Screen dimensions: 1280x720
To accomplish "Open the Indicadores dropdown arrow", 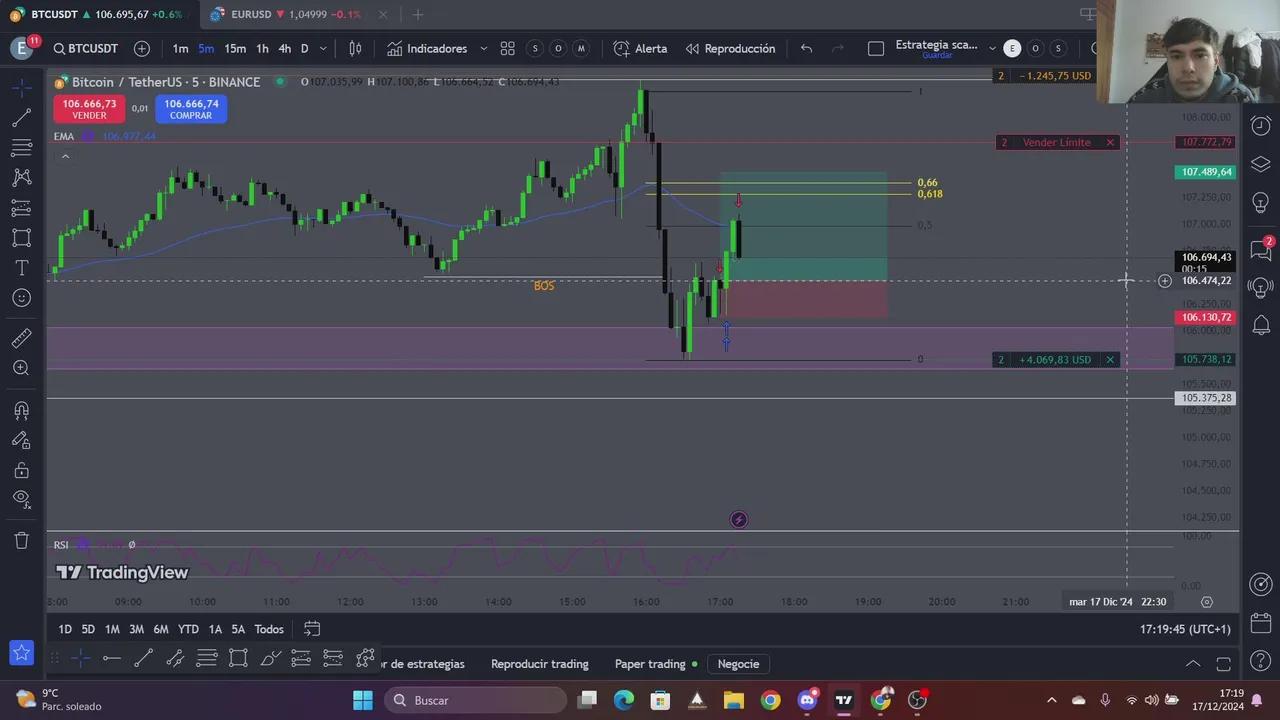I will [484, 49].
